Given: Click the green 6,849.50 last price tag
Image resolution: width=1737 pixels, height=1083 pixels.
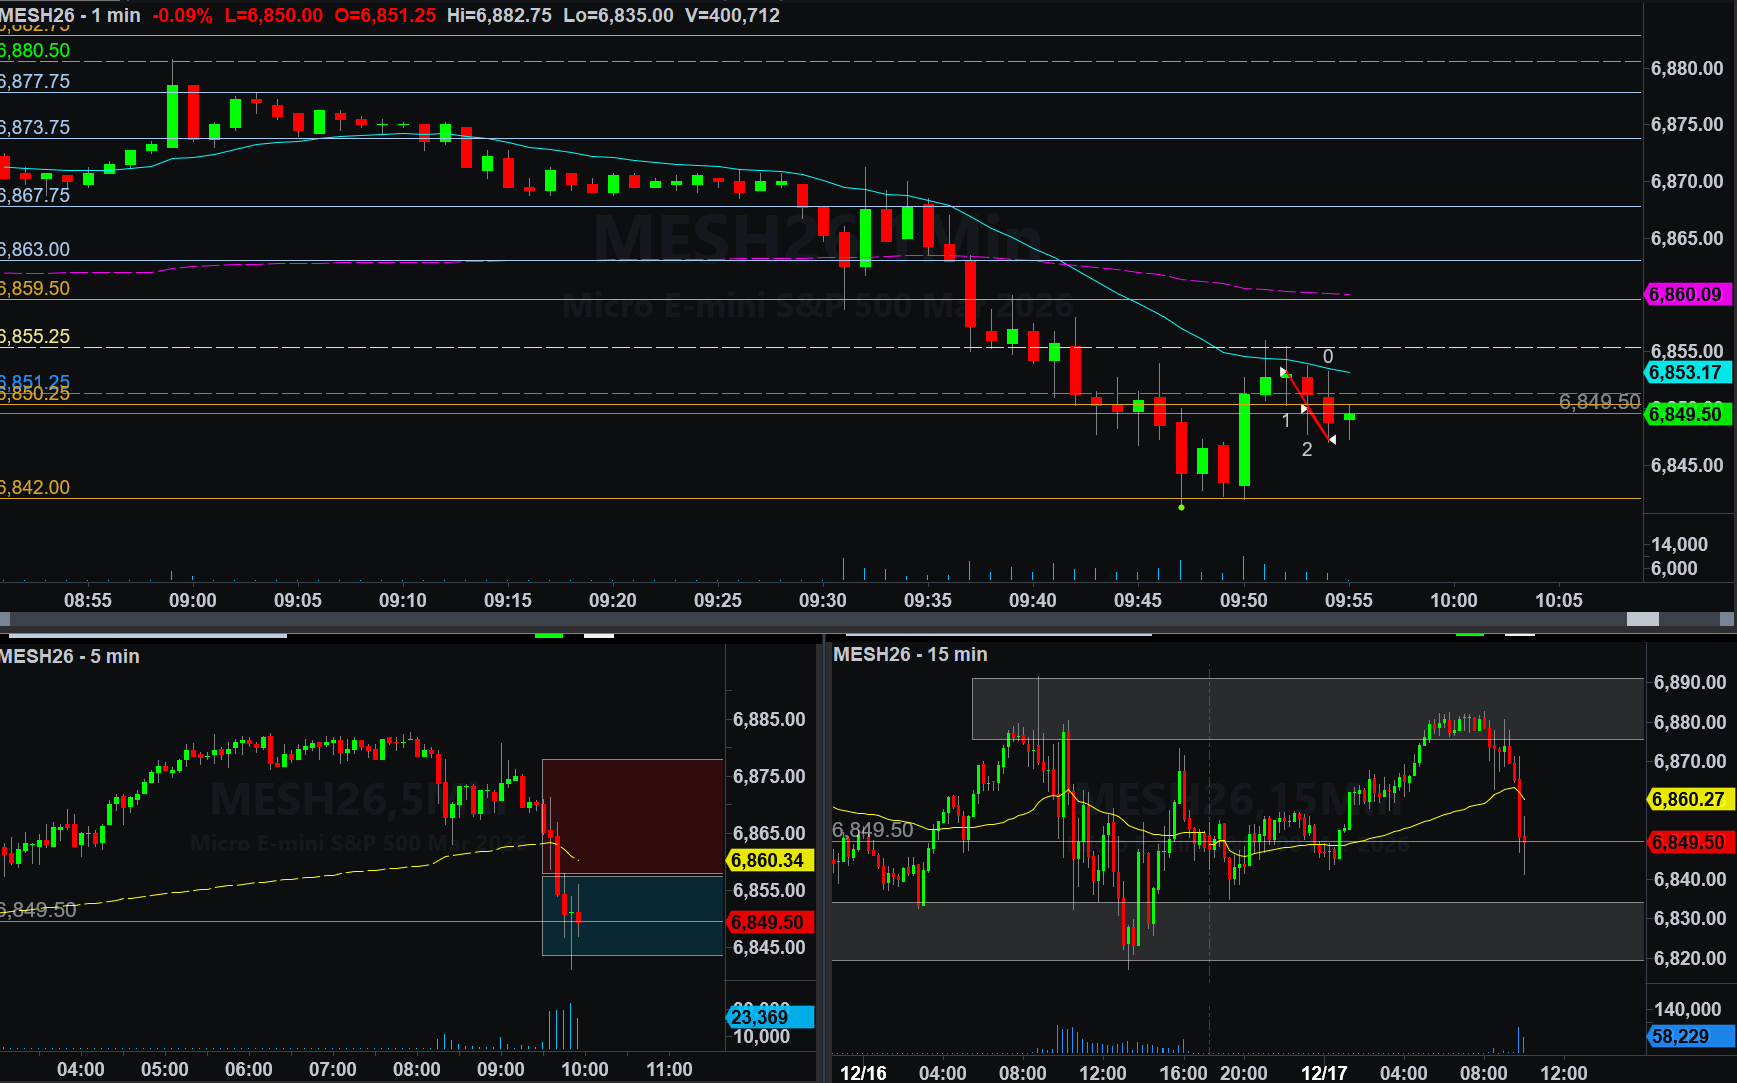Looking at the screenshot, I should click(1687, 414).
